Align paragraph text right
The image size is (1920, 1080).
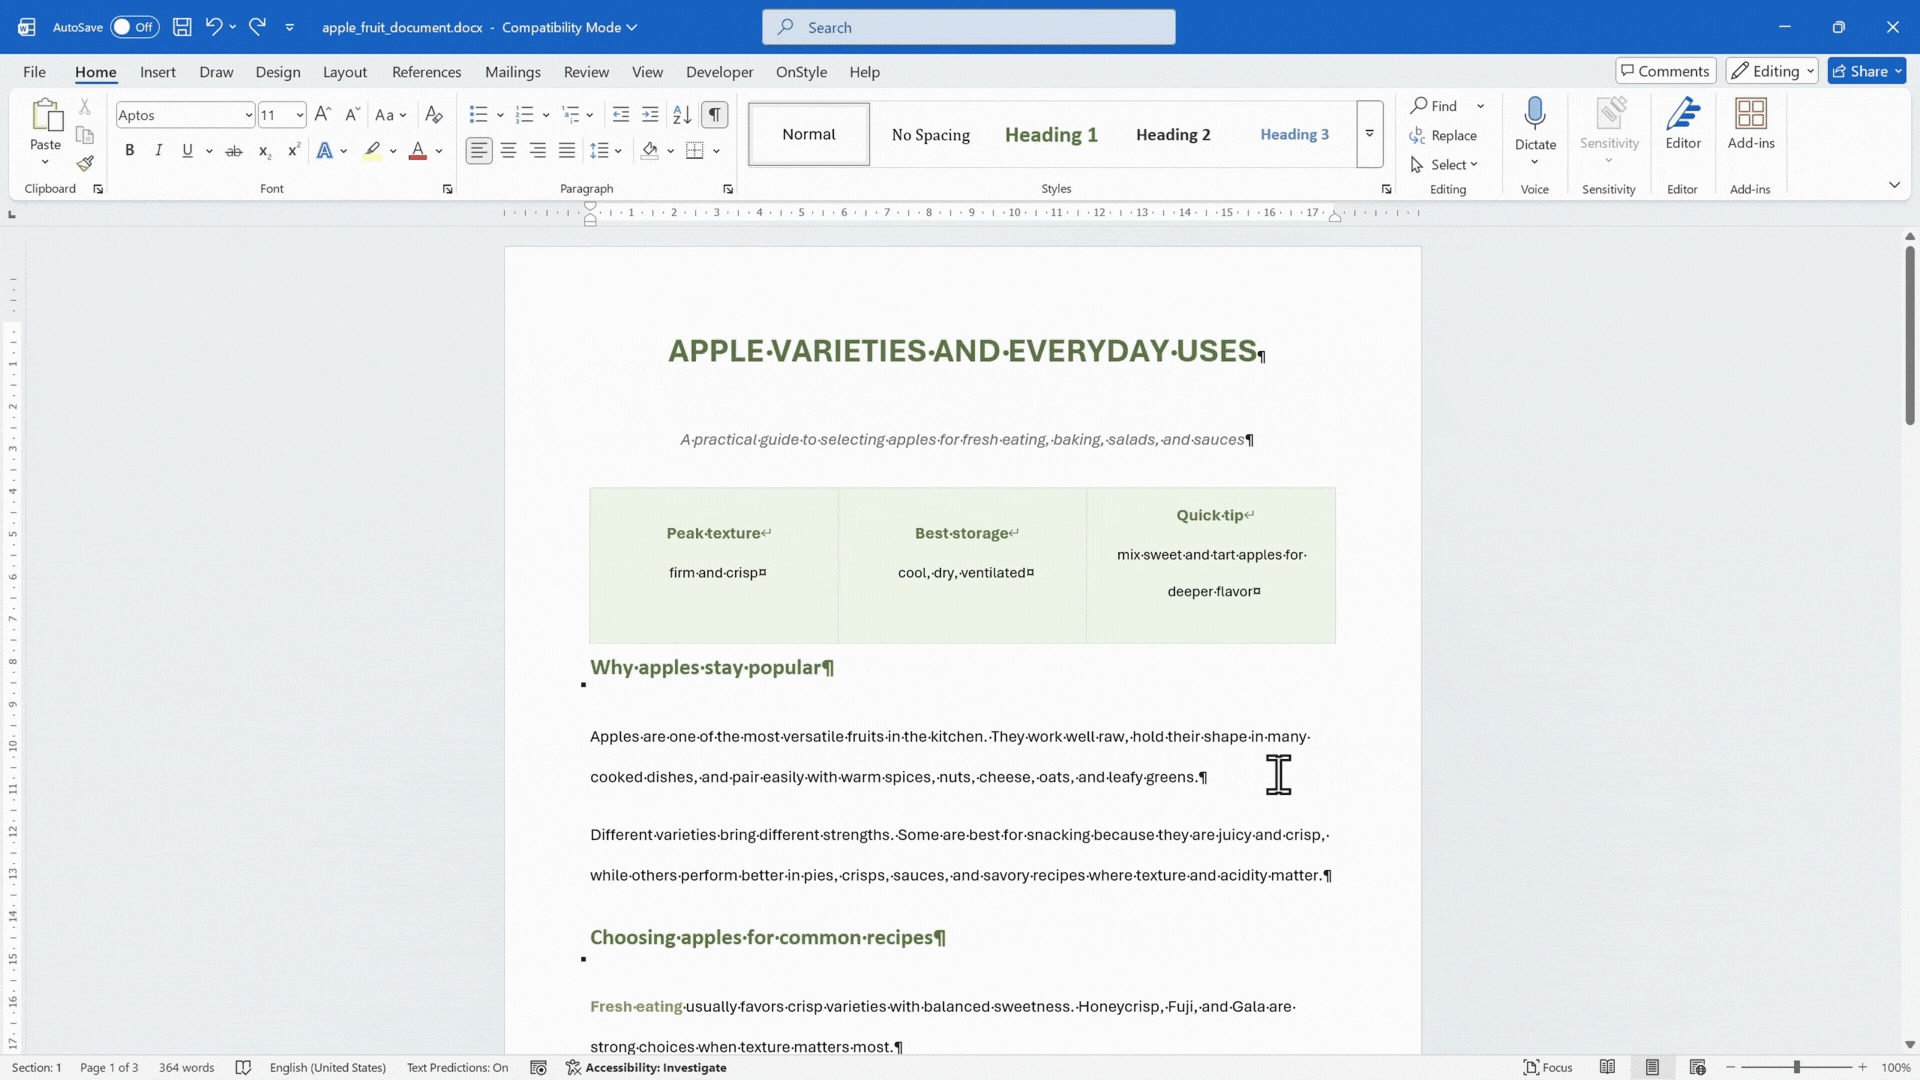pos(537,151)
